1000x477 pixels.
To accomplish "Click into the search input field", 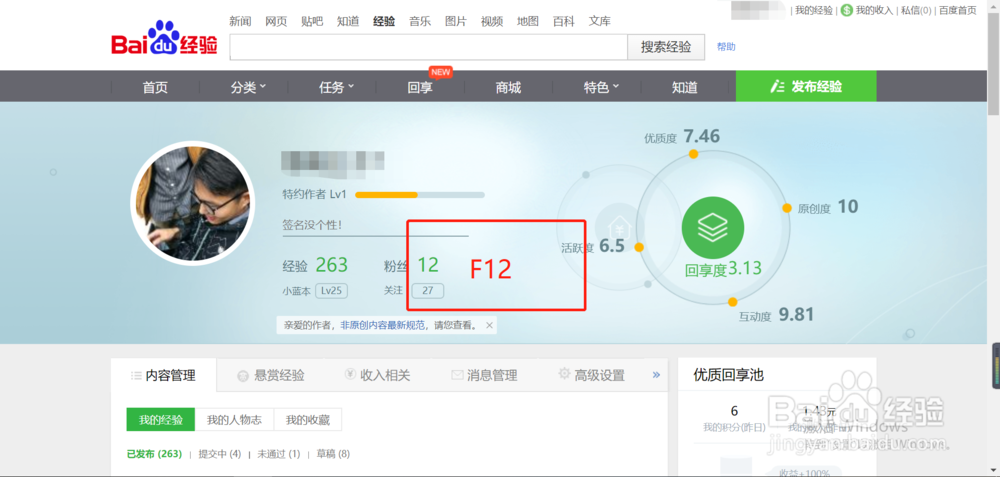I will click(x=429, y=47).
